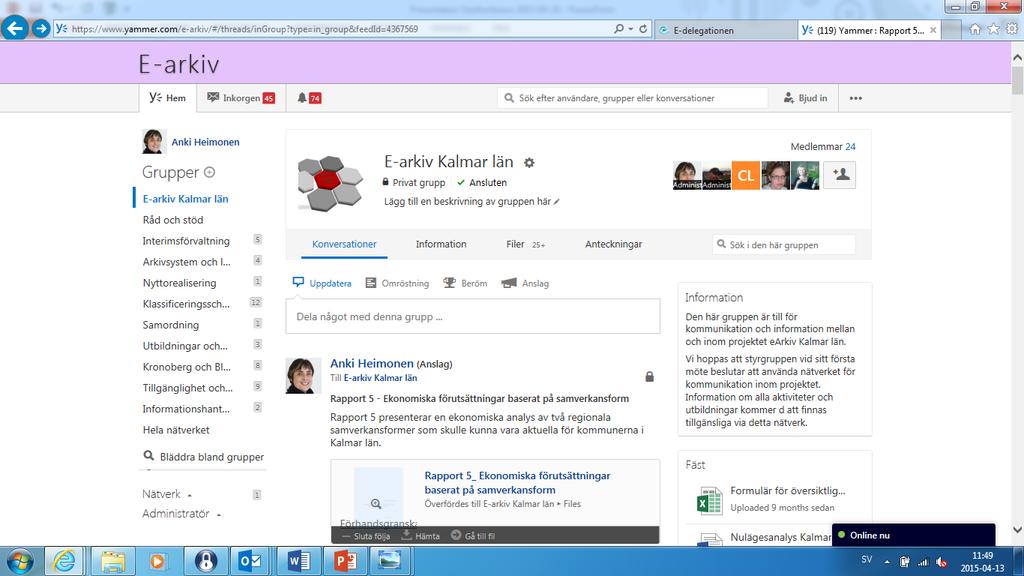Image resolution: width=1024 pixels, height=576 pixels.
Task: Open Windows Start button
Action: pyautogui.click(x=20, y=562)
